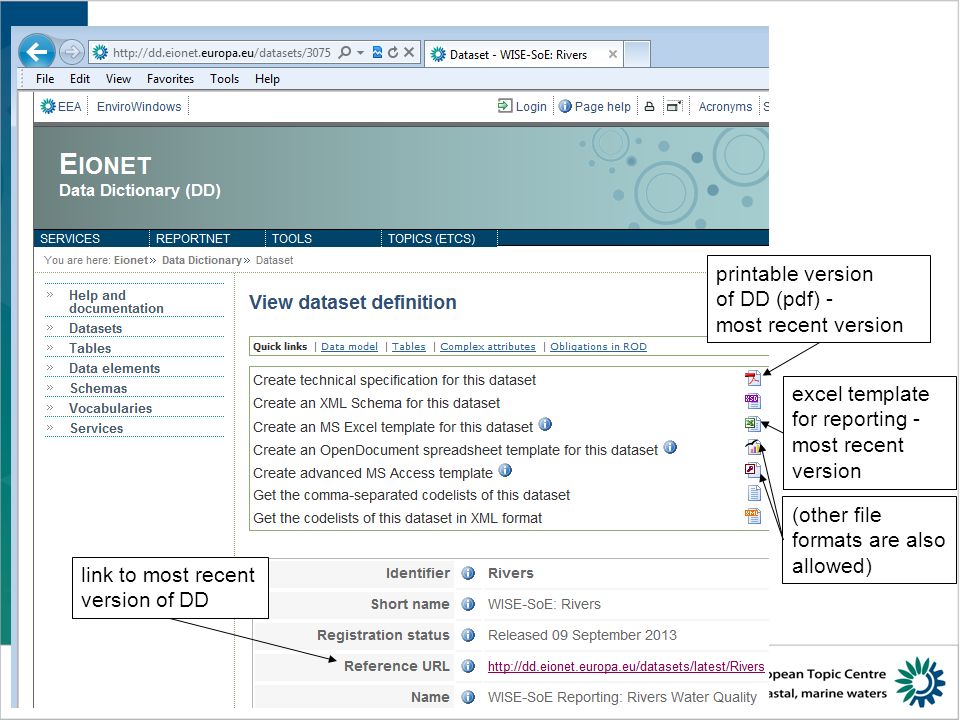Stop loading with the X icon

click(409, 53)
